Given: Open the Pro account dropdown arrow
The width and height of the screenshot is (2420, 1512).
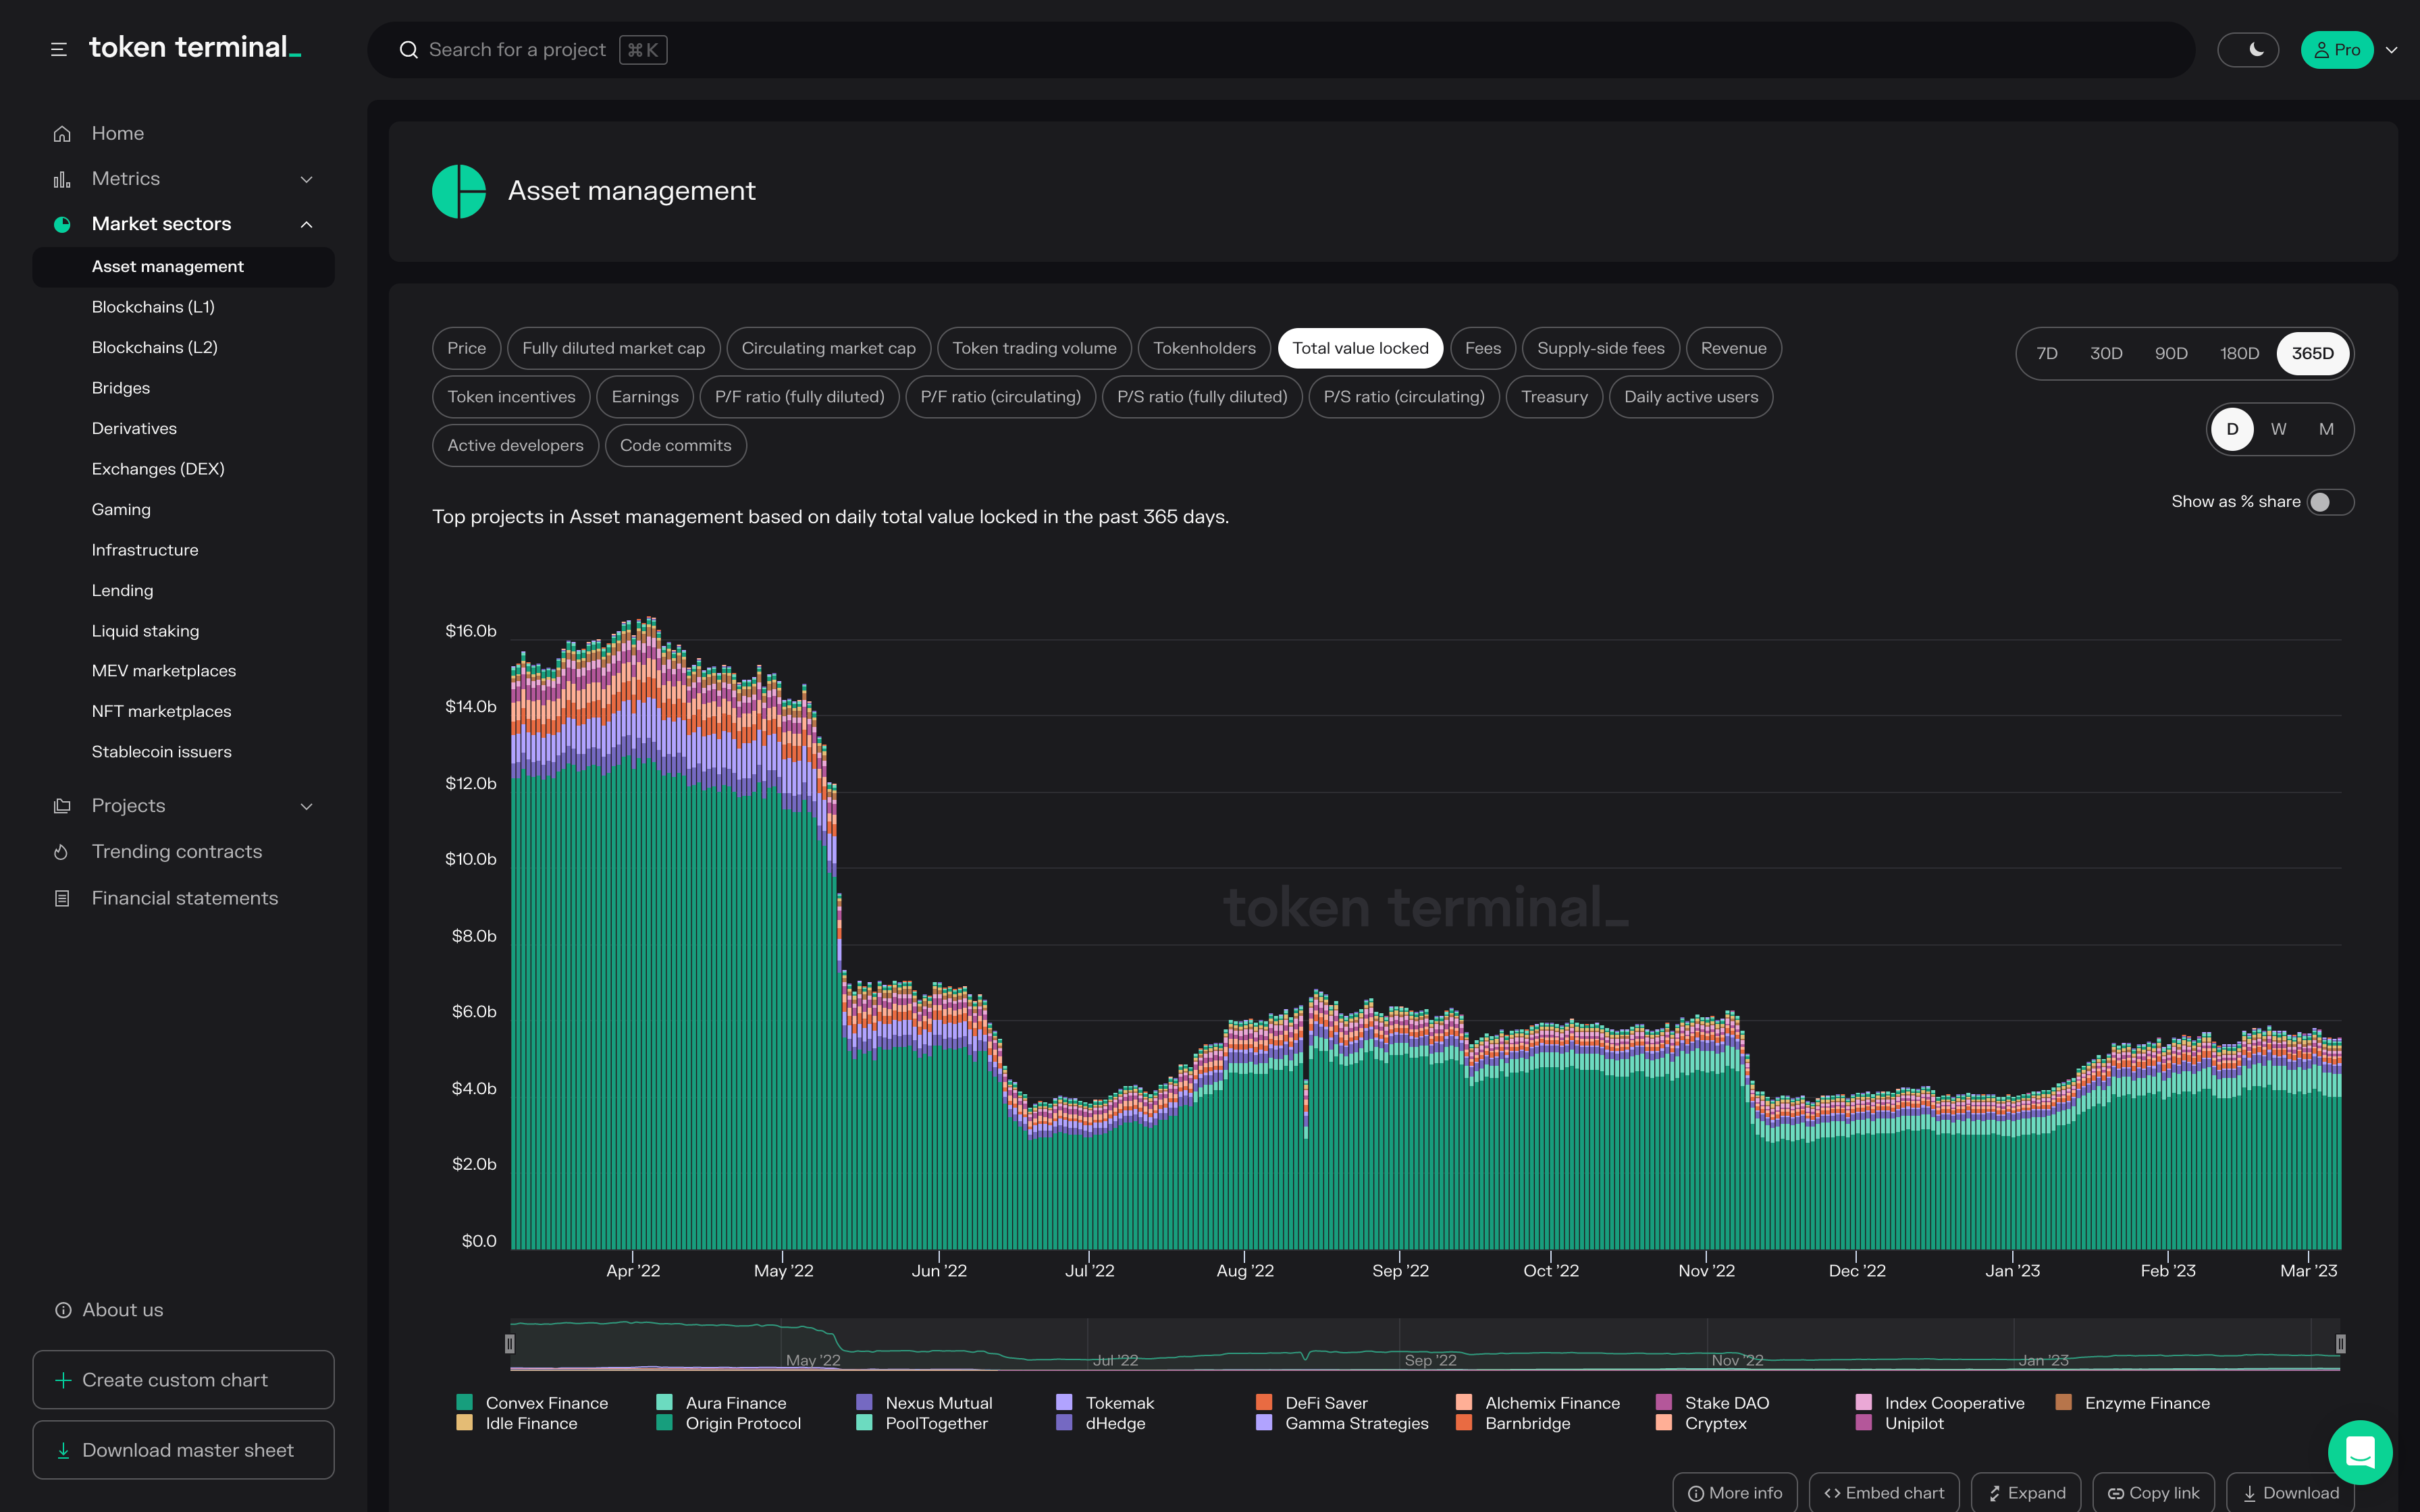Looking at the screenshot, I should 2392,50.
